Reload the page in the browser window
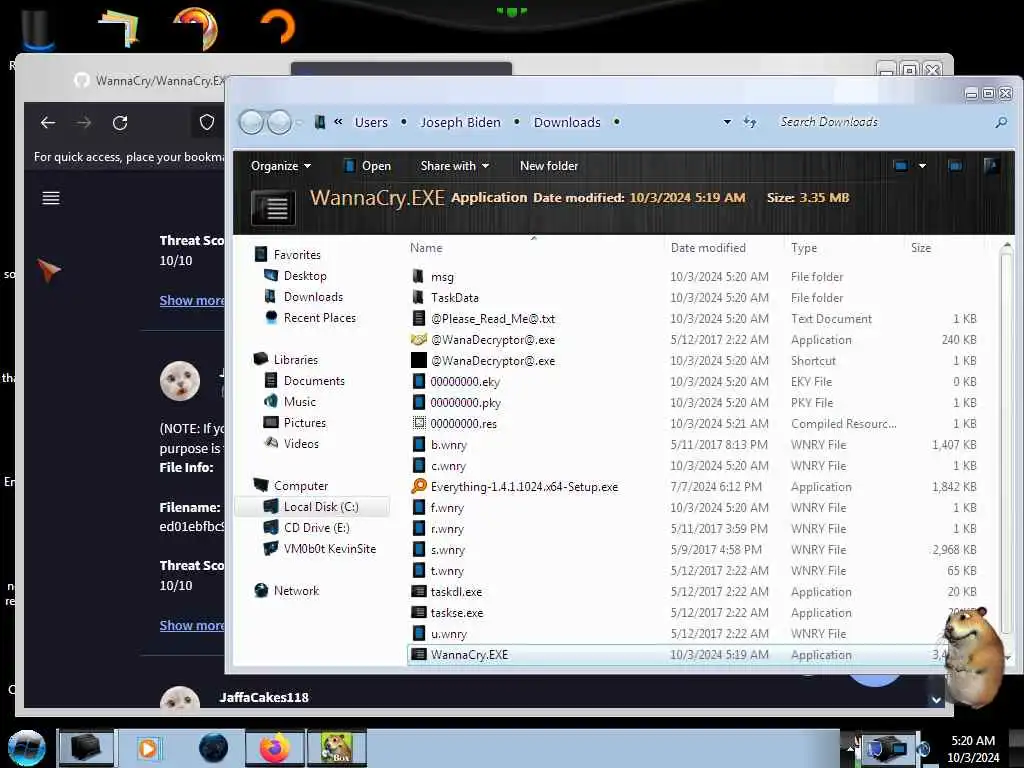Image resolution: width=1024 pixels, height=768 pixels. 120,123
